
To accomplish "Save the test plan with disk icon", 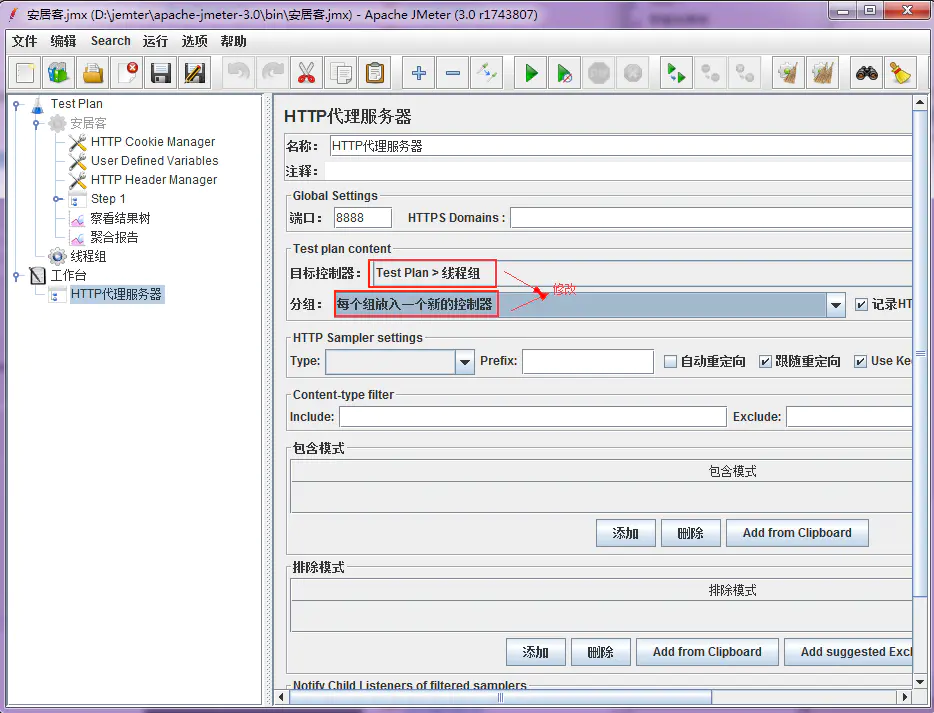I will [x=161, y=73].
